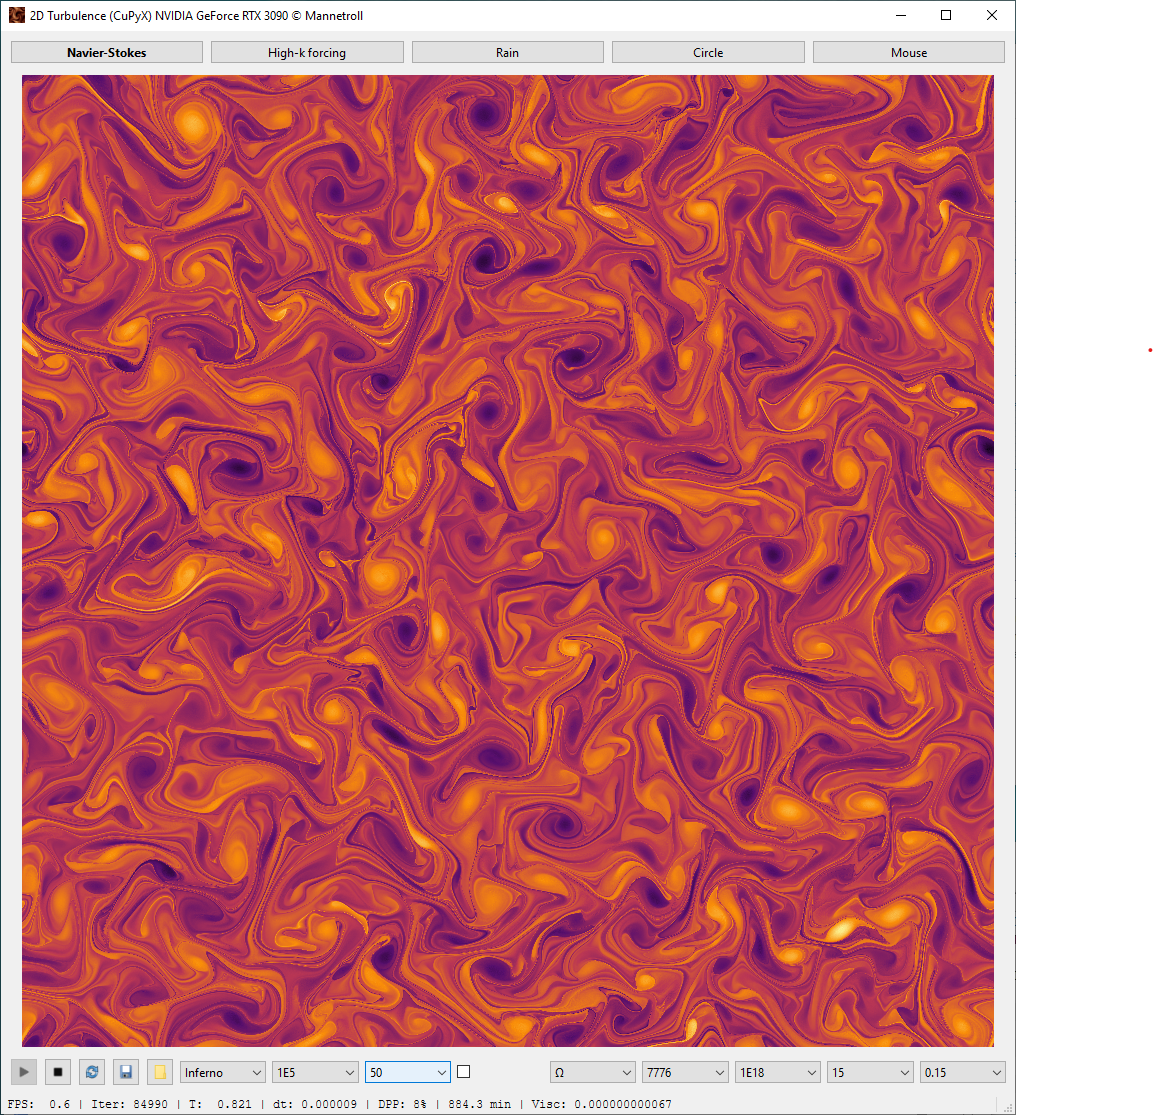
Task: Open the Inferno colormap dropdown
Action: 222,1072
